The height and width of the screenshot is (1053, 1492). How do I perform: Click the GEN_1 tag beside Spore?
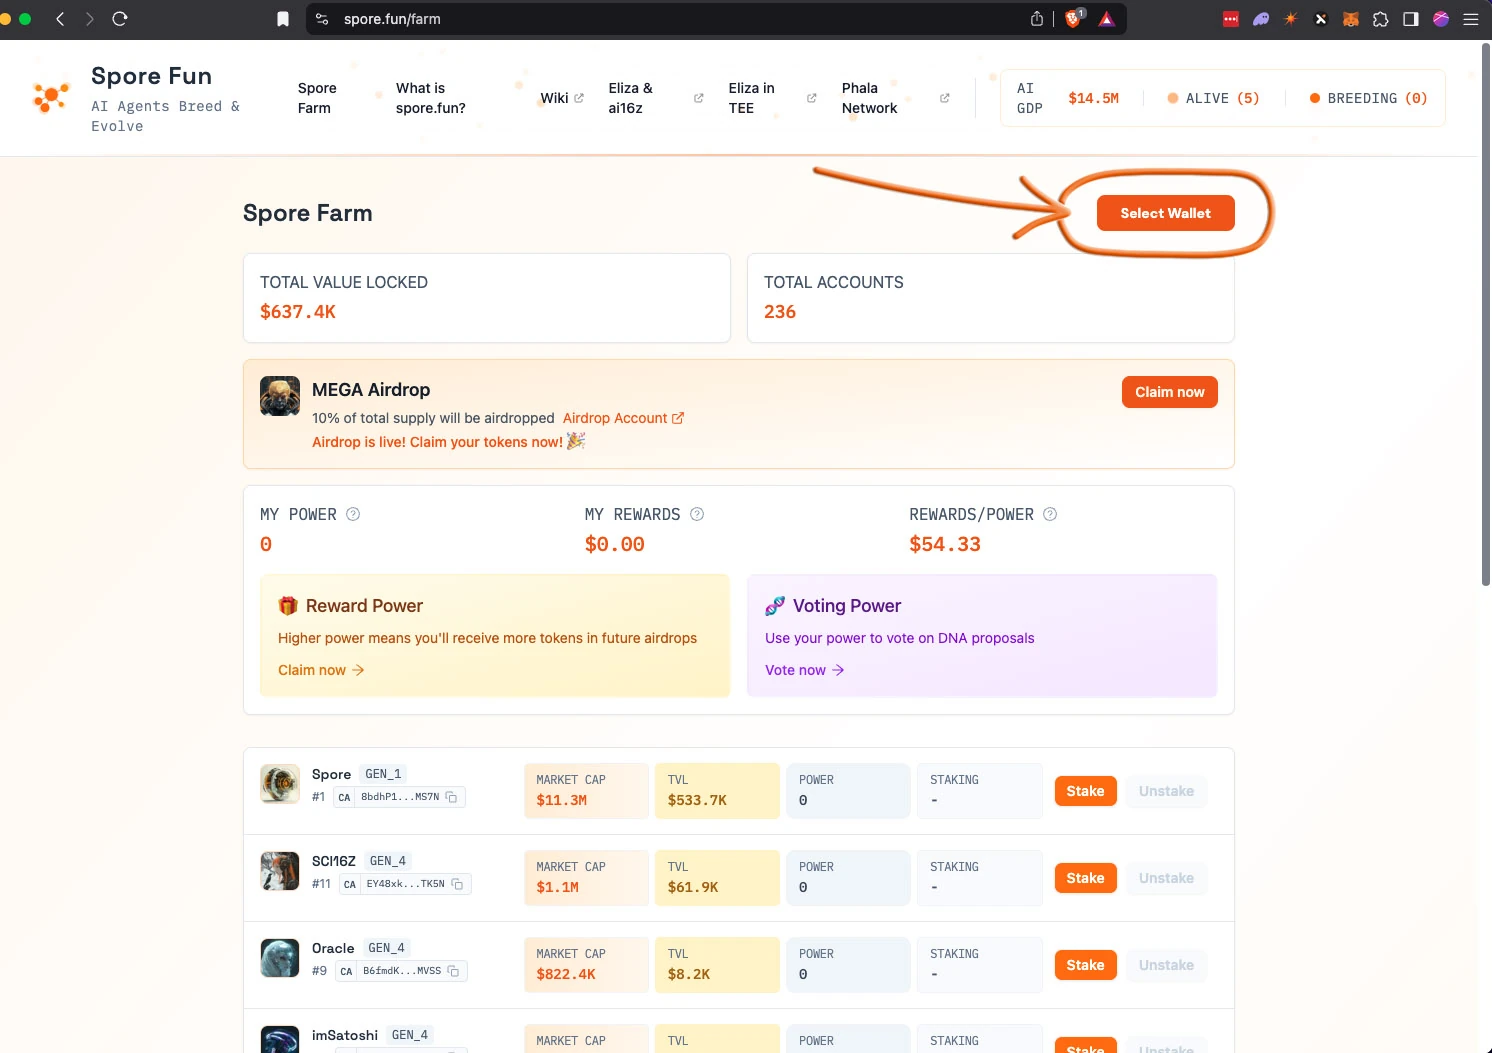pyautogui.click(x=383, y=774)
